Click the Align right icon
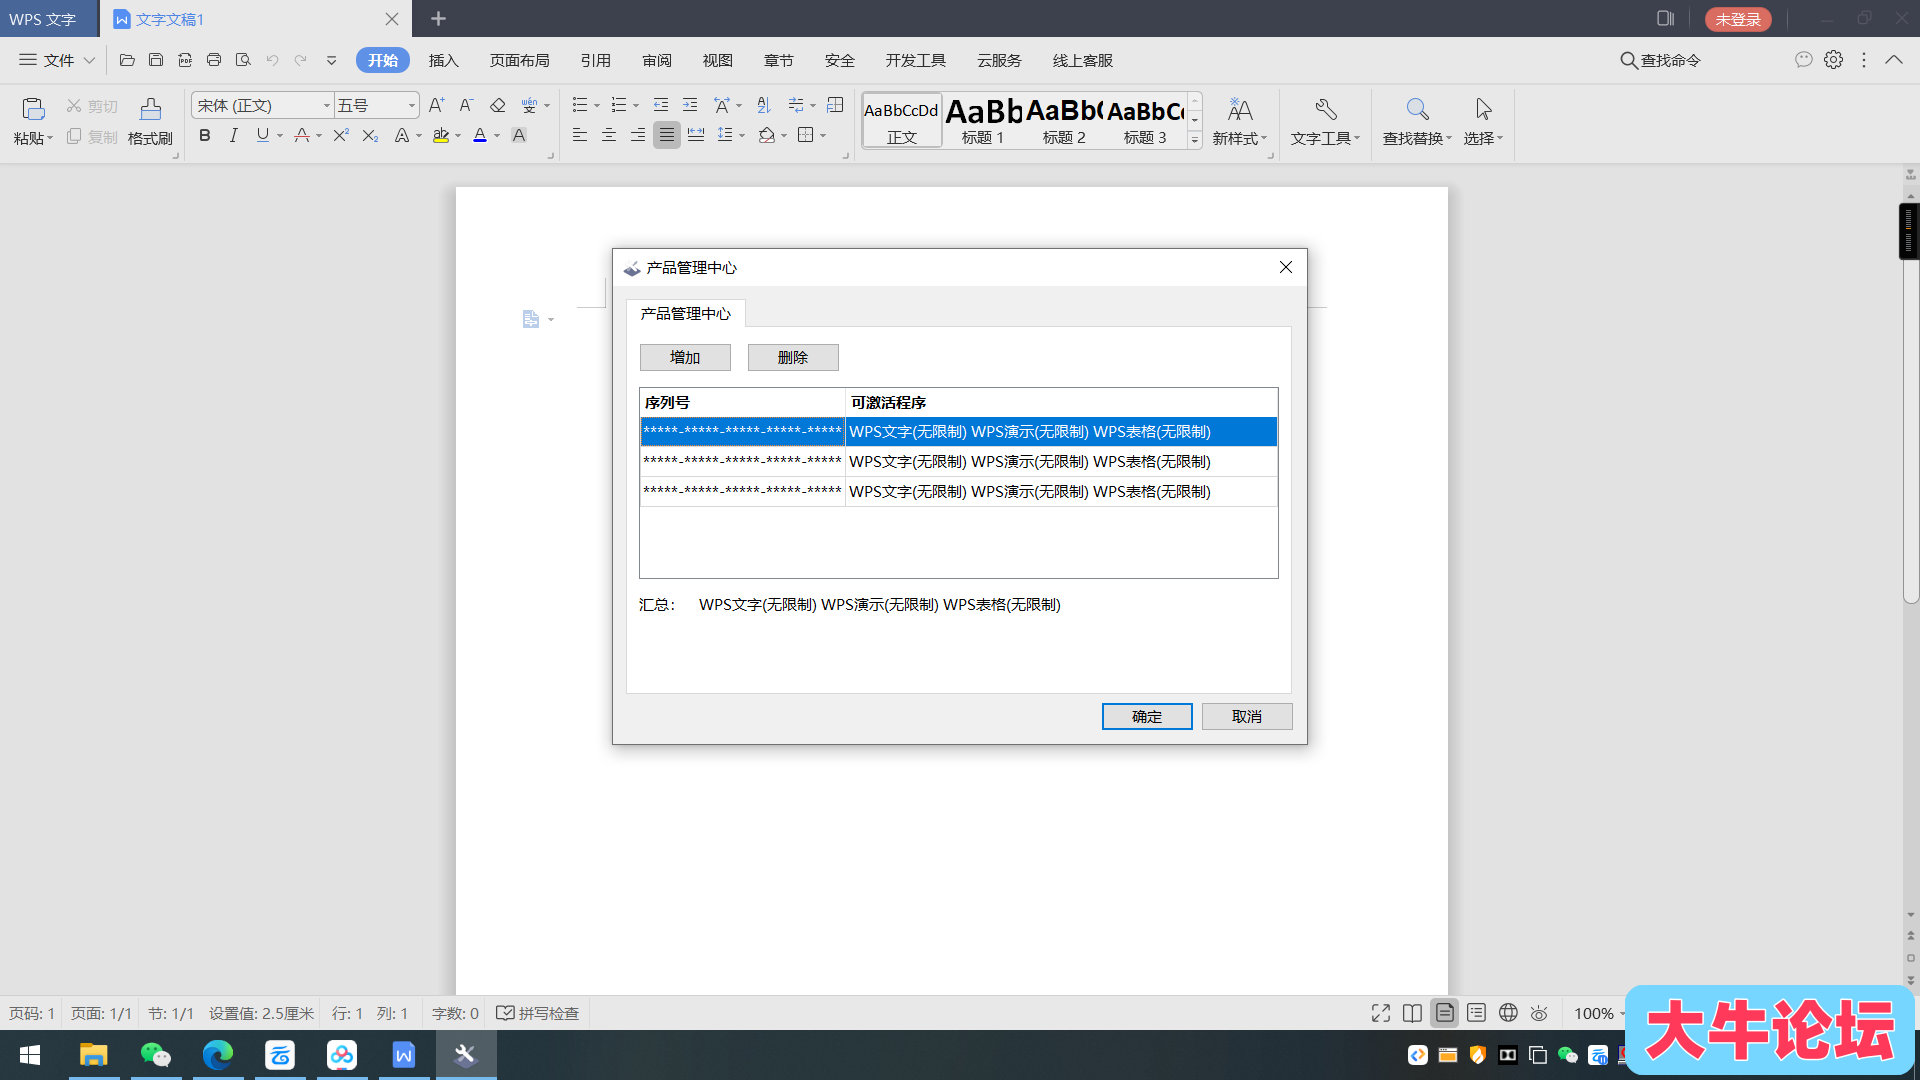 tap(638, 135)
